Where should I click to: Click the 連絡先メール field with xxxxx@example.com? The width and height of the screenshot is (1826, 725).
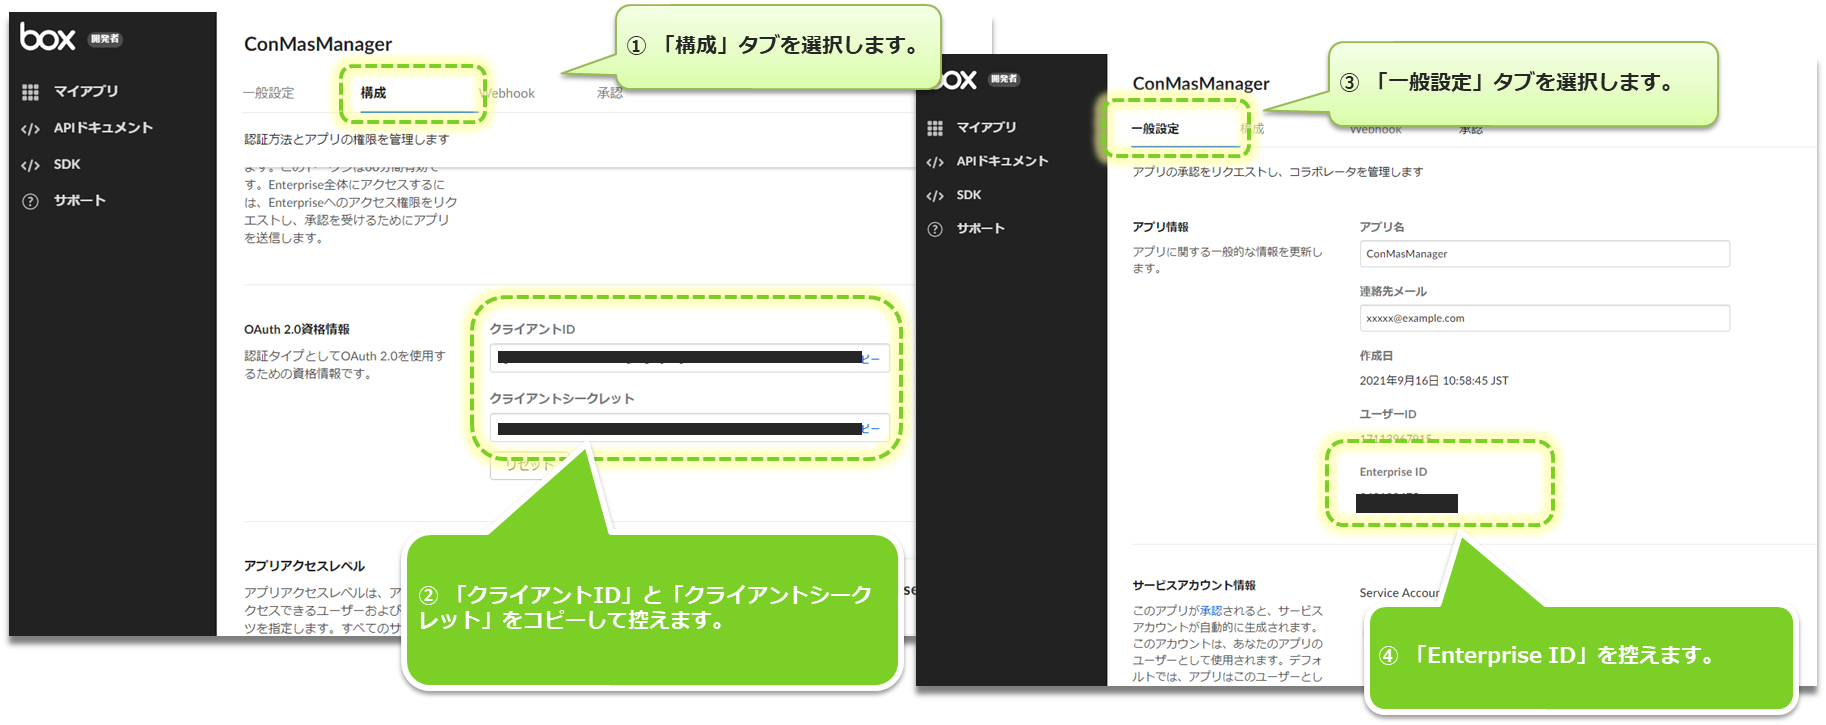tap(1543, 318)
